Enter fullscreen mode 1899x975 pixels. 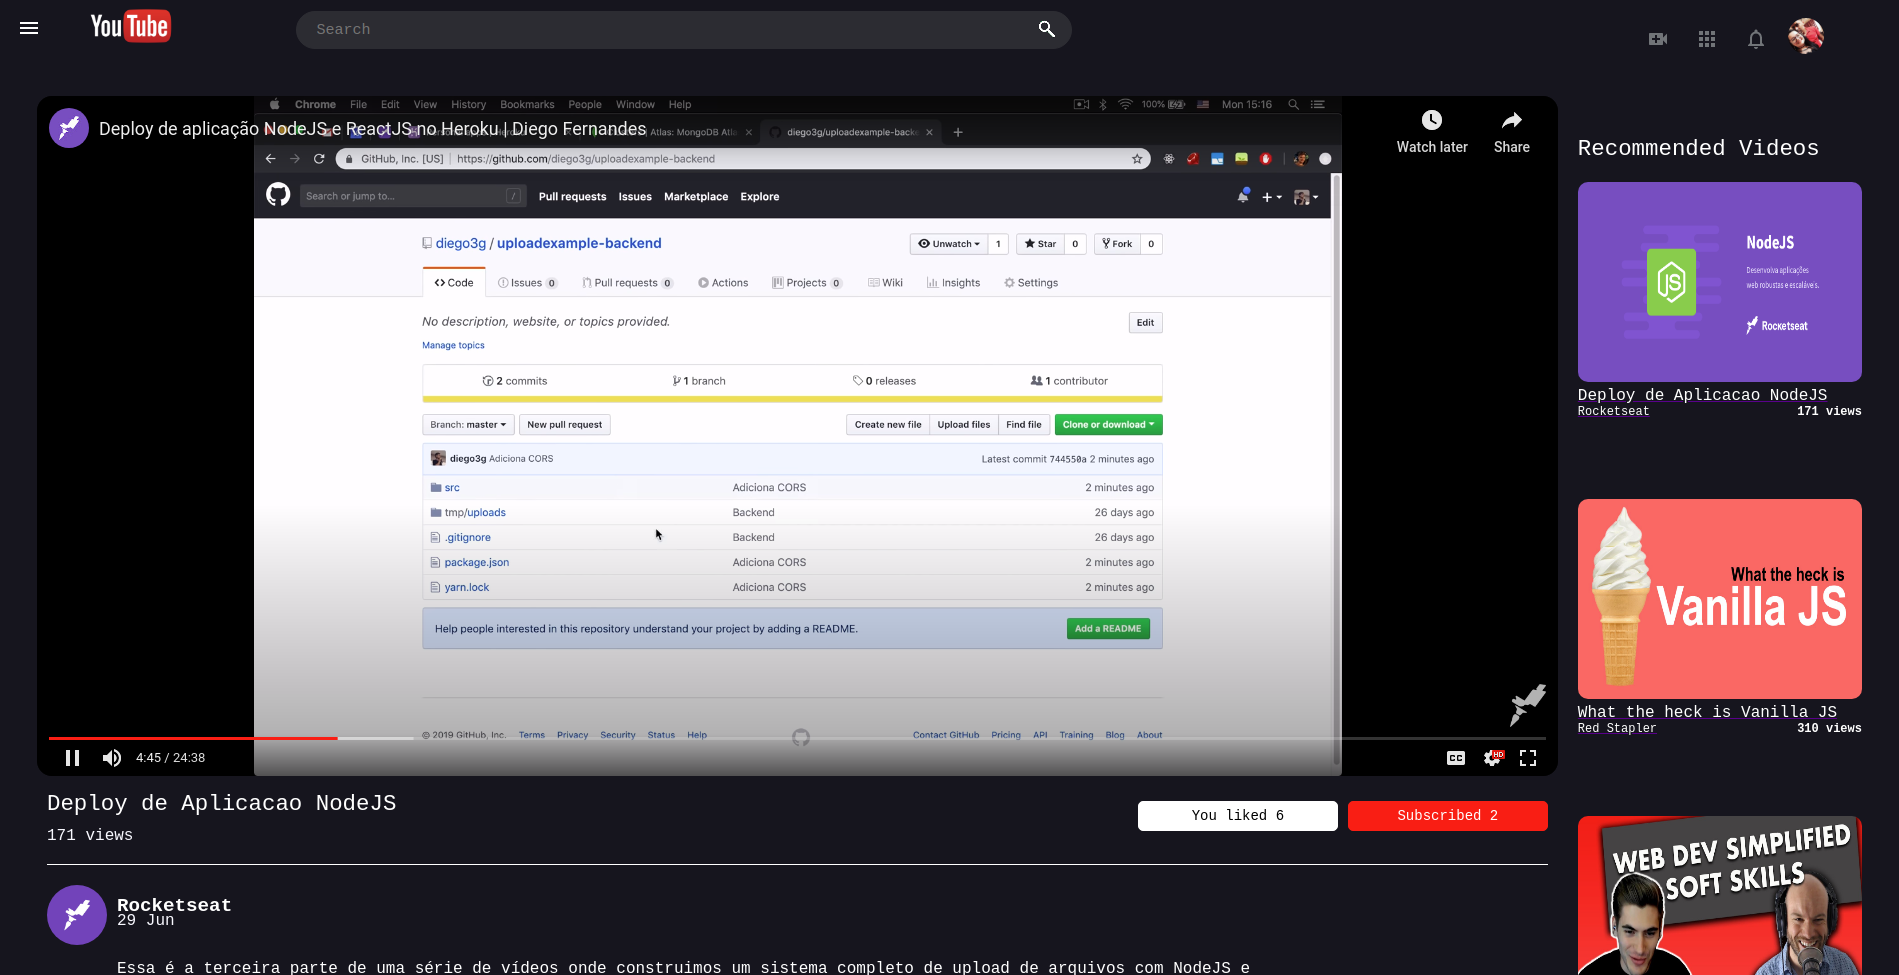point(1528,758)
